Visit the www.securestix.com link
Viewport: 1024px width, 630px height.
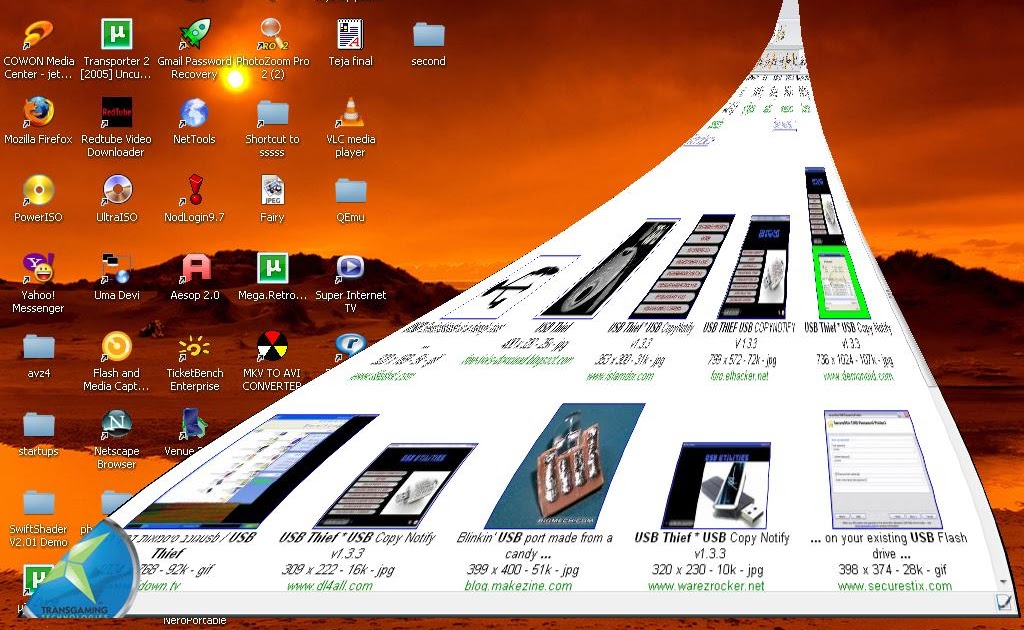(x=894, y=586)
